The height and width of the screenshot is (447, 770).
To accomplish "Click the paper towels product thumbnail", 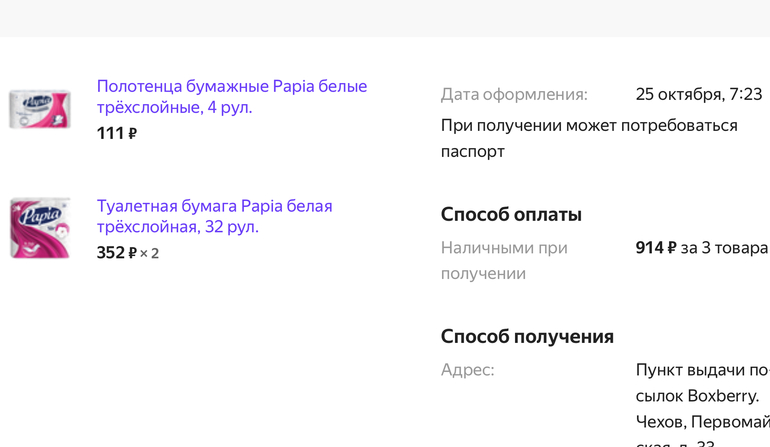I will (40, 108).
